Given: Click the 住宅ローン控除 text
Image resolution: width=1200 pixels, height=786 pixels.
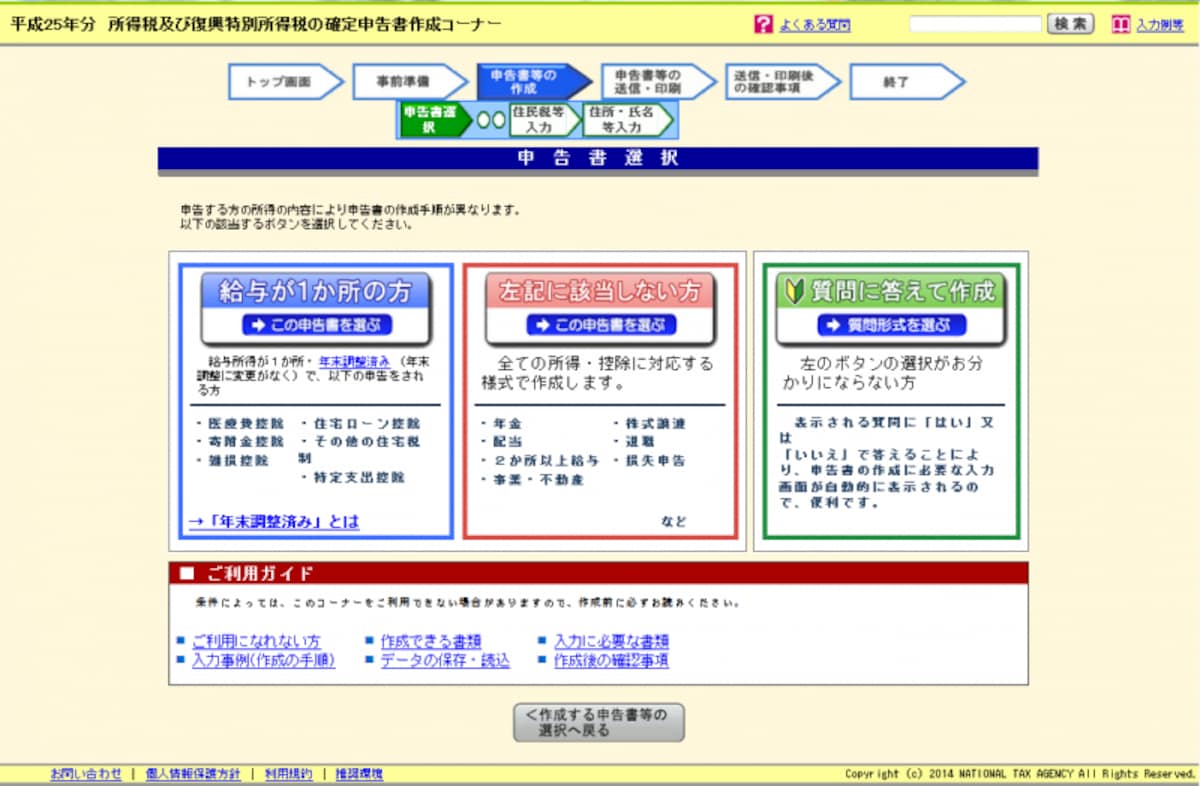Looking at the screenshot, I should point(366,423).
